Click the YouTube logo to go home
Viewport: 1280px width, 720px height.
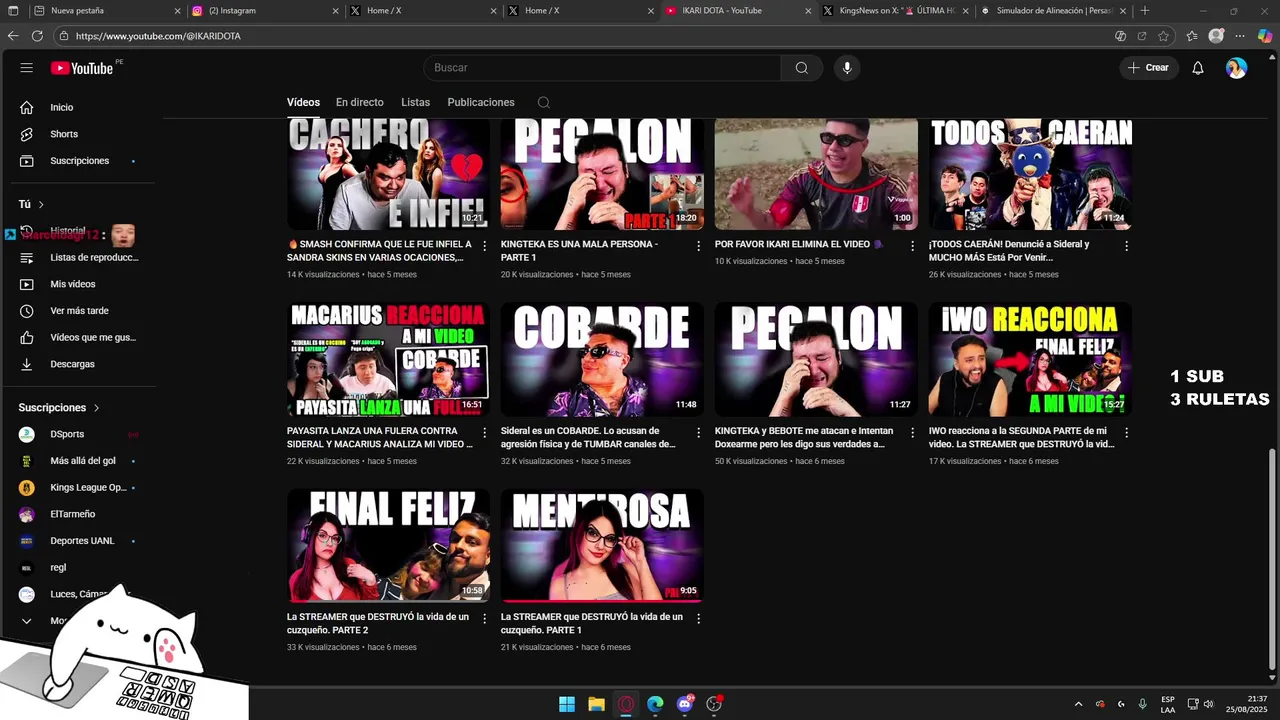point(82,68)
